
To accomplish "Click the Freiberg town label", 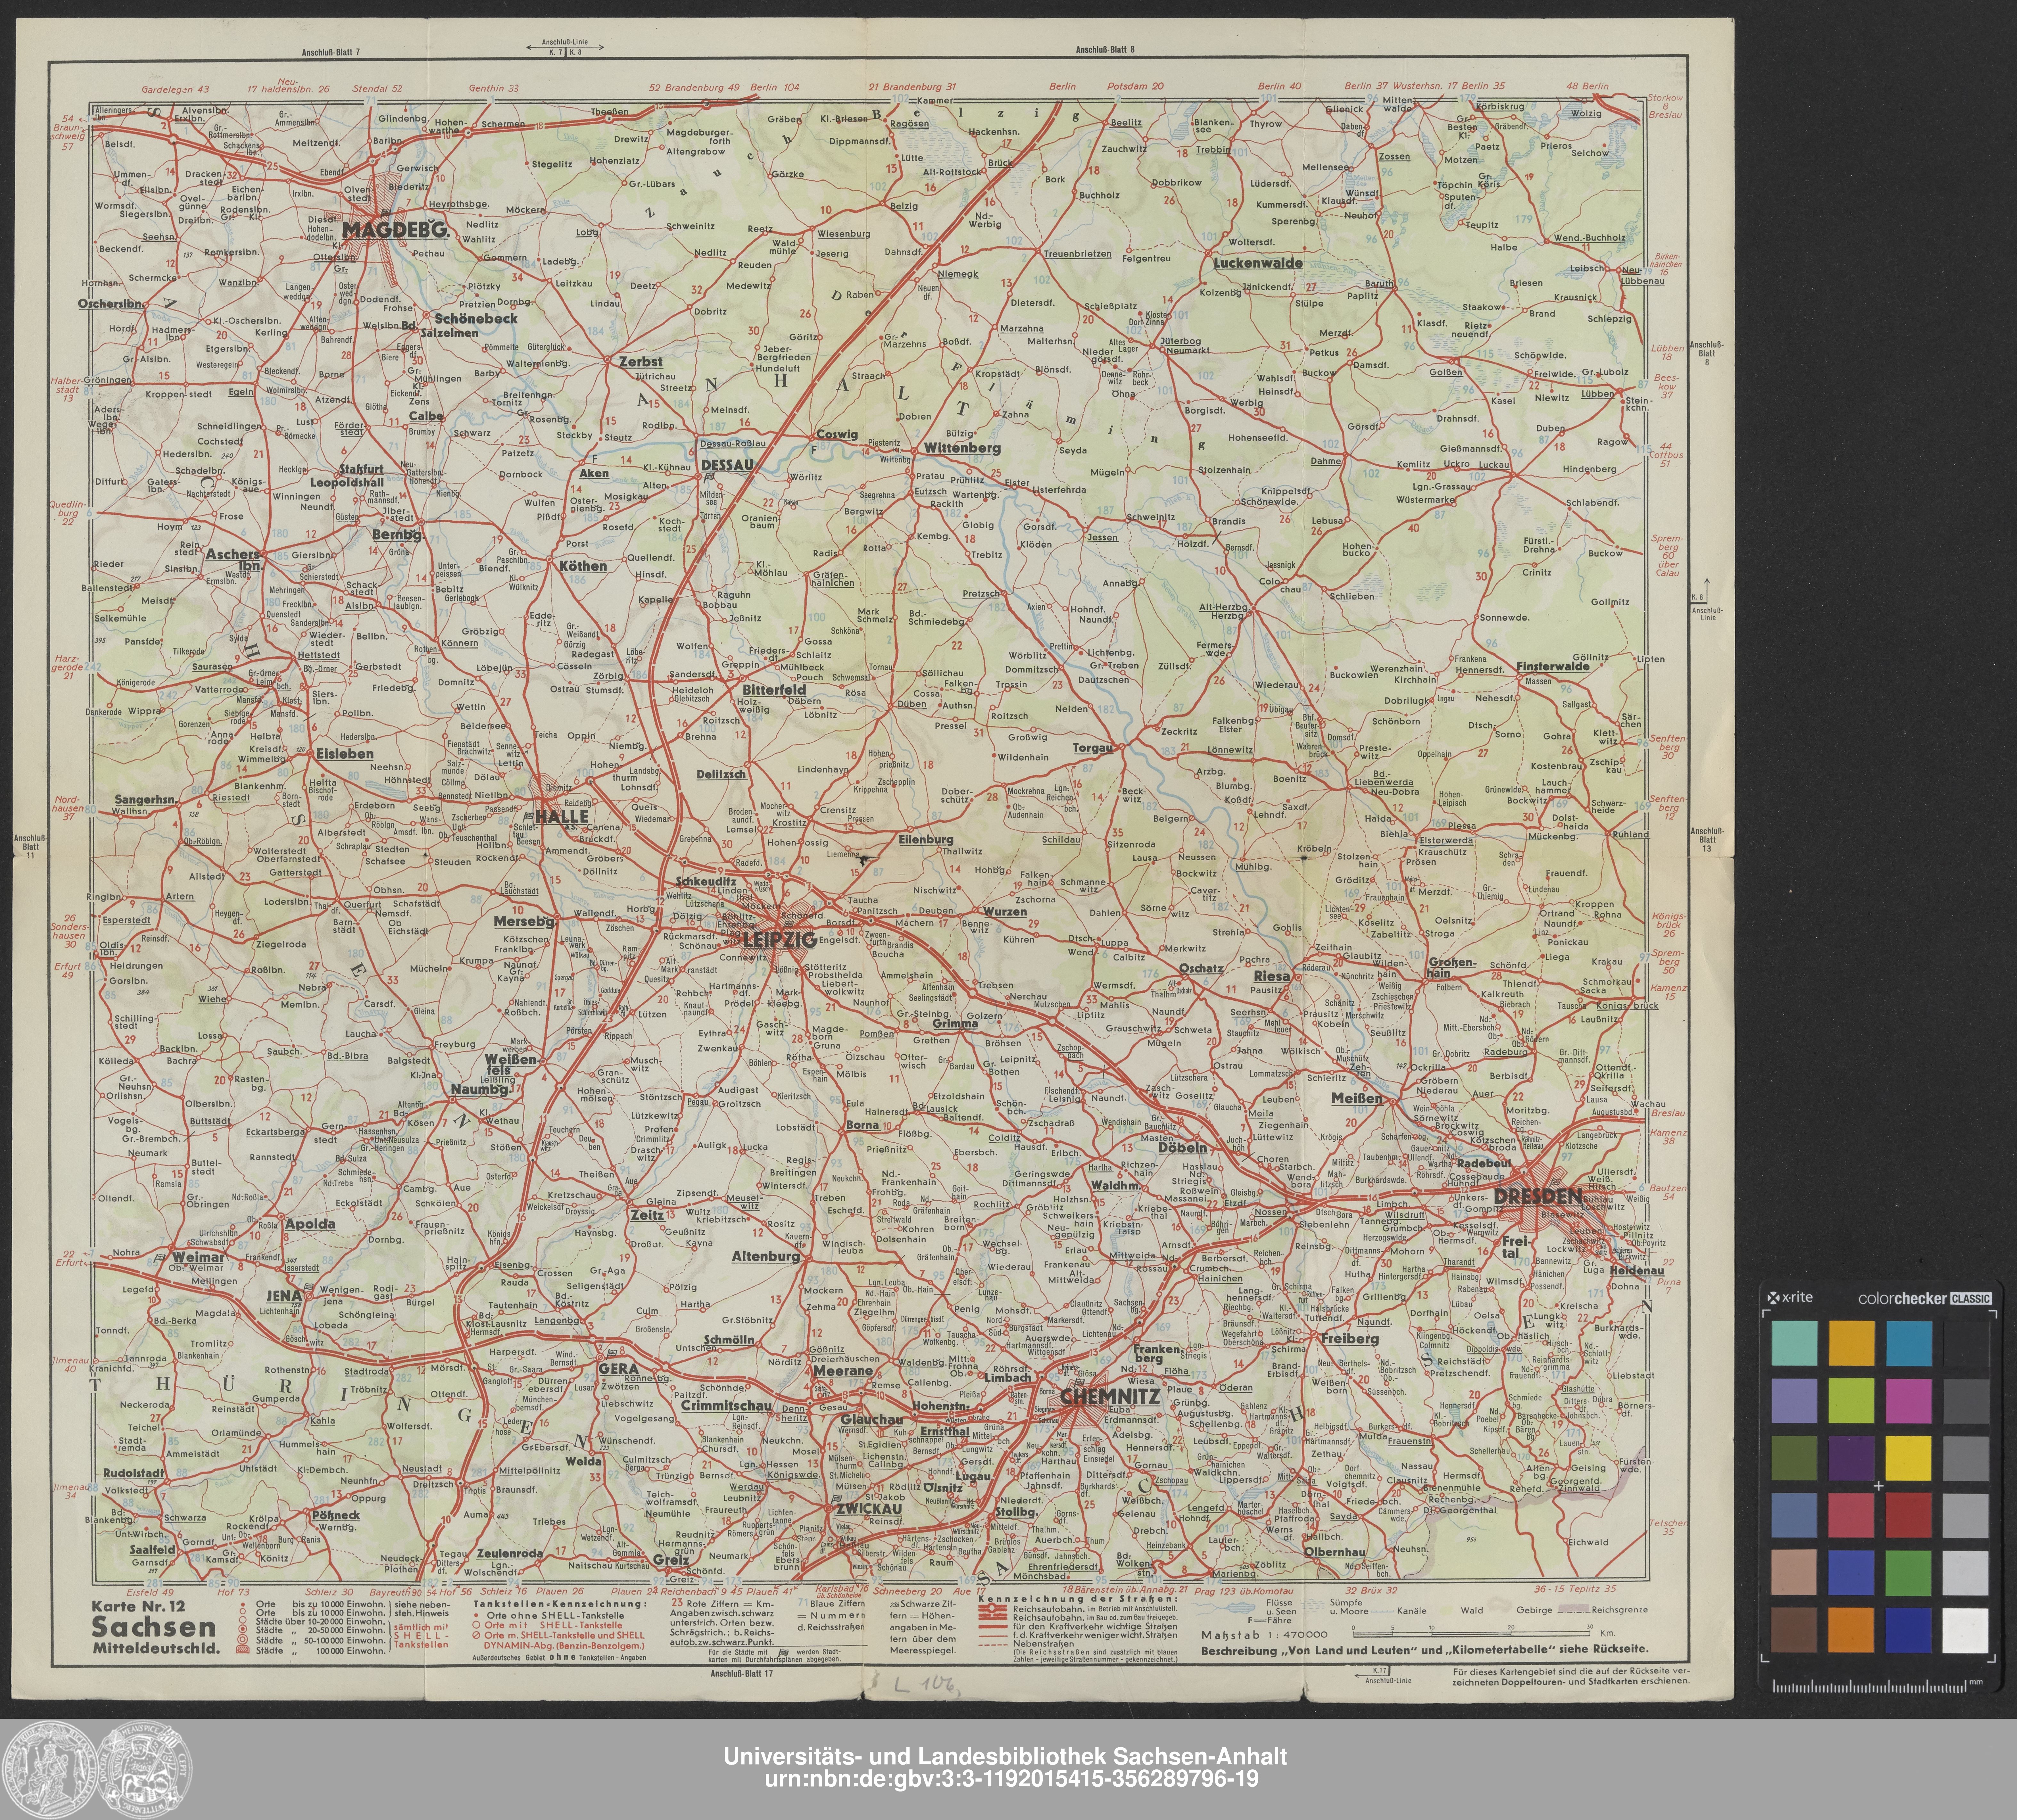I will (1350, 1339).
